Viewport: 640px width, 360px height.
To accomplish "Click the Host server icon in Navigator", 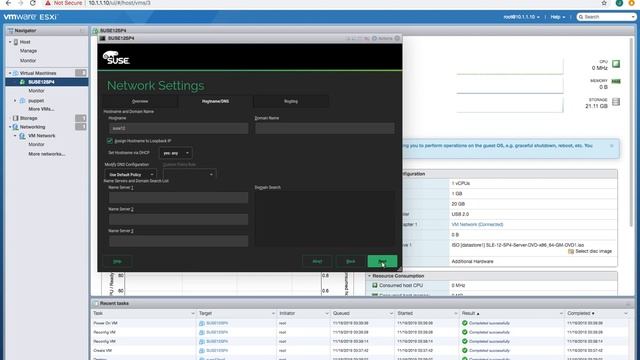I will click(16, 42).
